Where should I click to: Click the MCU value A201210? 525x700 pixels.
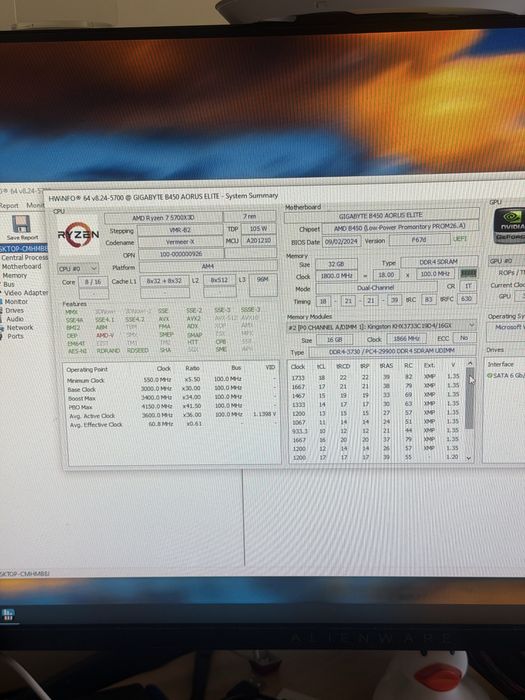coord(259,241)
